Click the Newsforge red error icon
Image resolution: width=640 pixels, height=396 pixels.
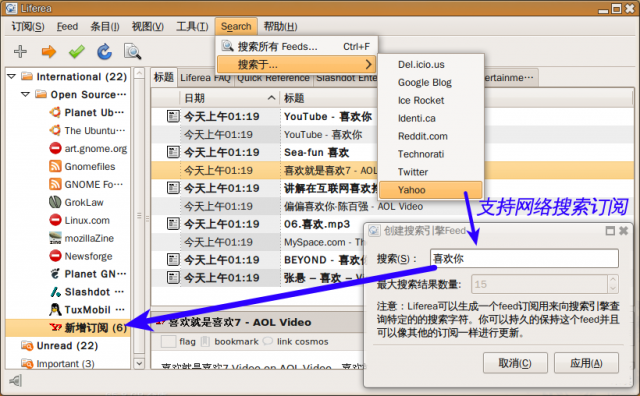point(55,256)
